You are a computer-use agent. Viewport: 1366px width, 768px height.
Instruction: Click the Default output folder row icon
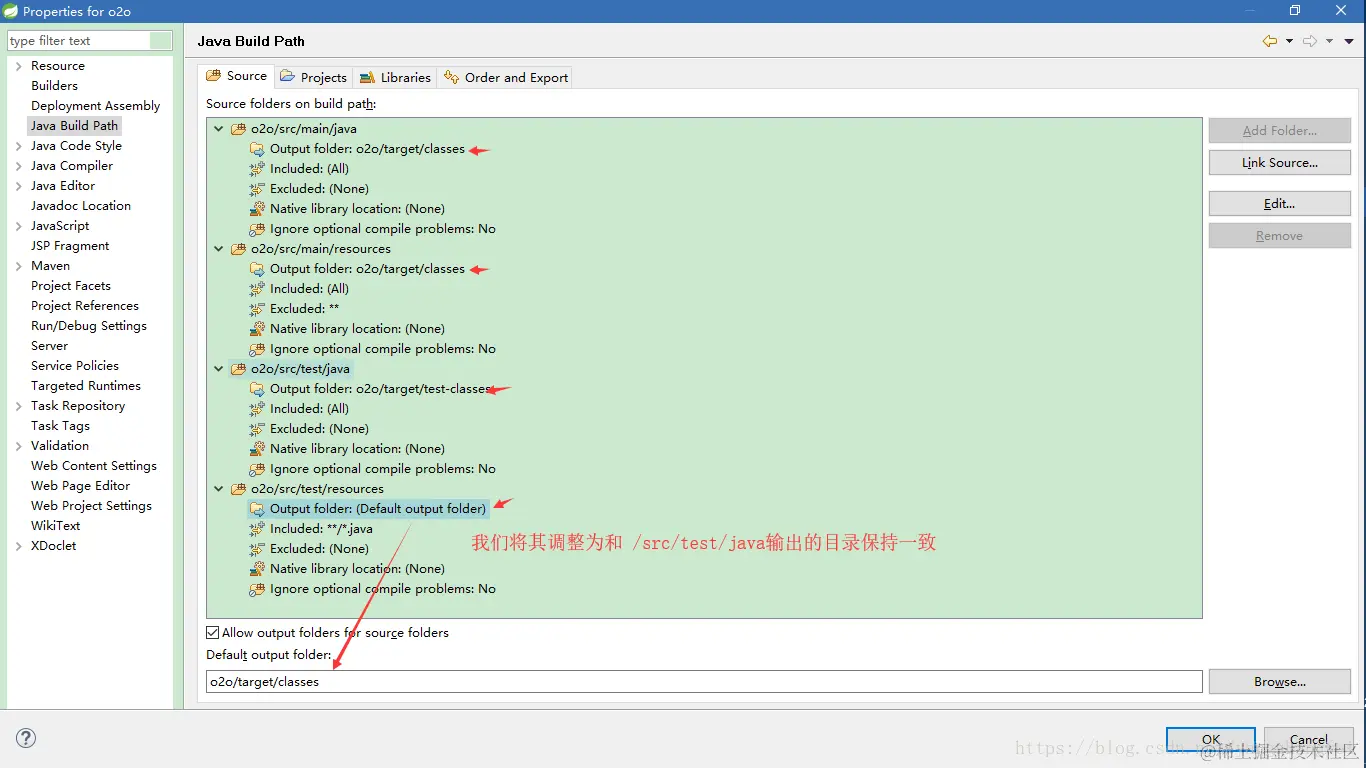pos(257,509)
